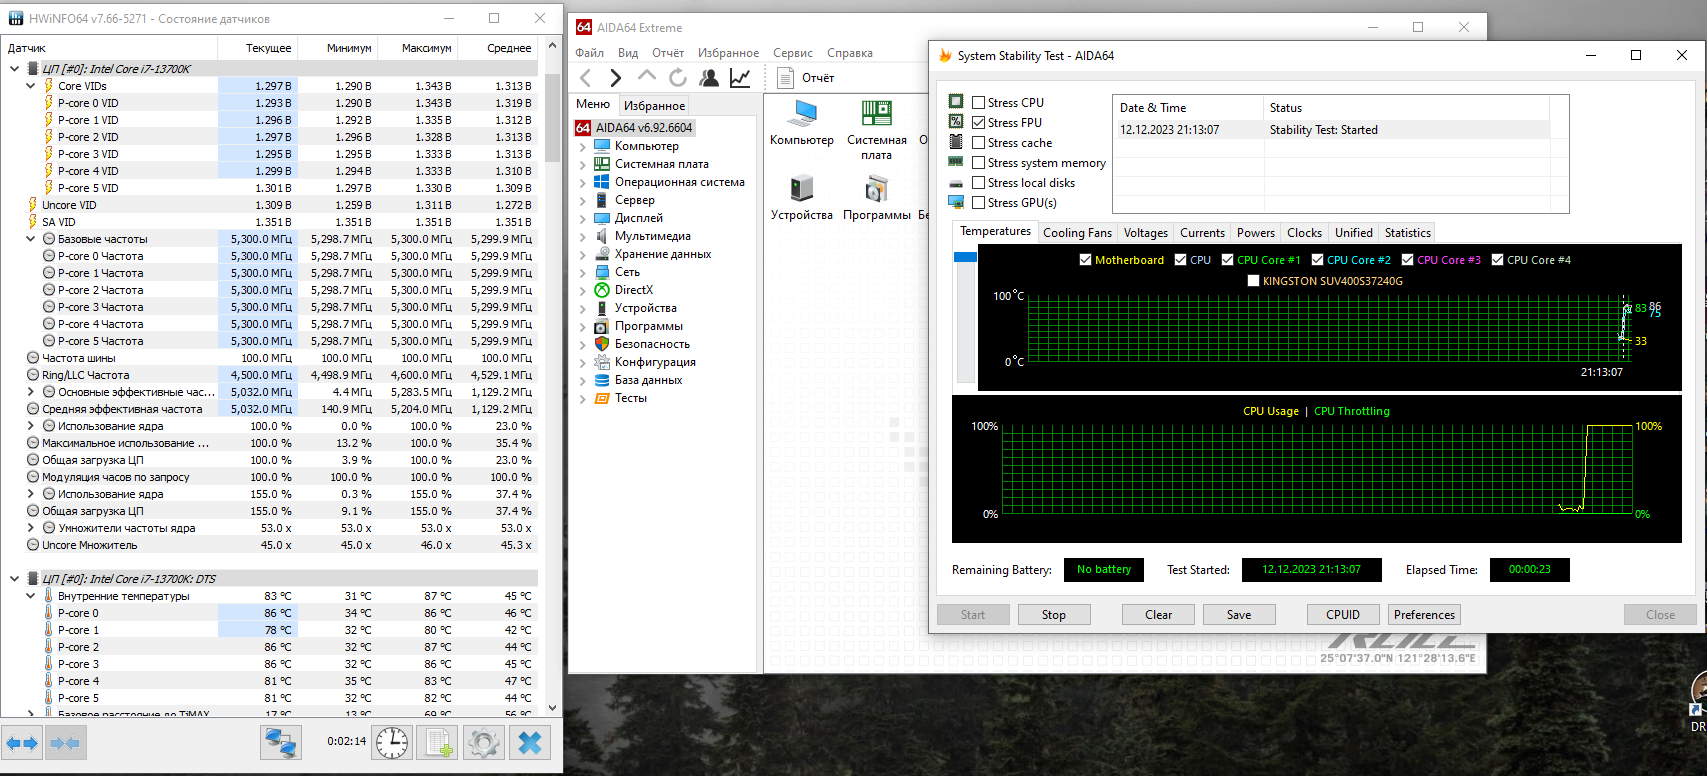The width and height of the screenshot is (1707, 776).
Task: Reset the HWiNFO clock timer icon
Action: click(x=392, y=743)
